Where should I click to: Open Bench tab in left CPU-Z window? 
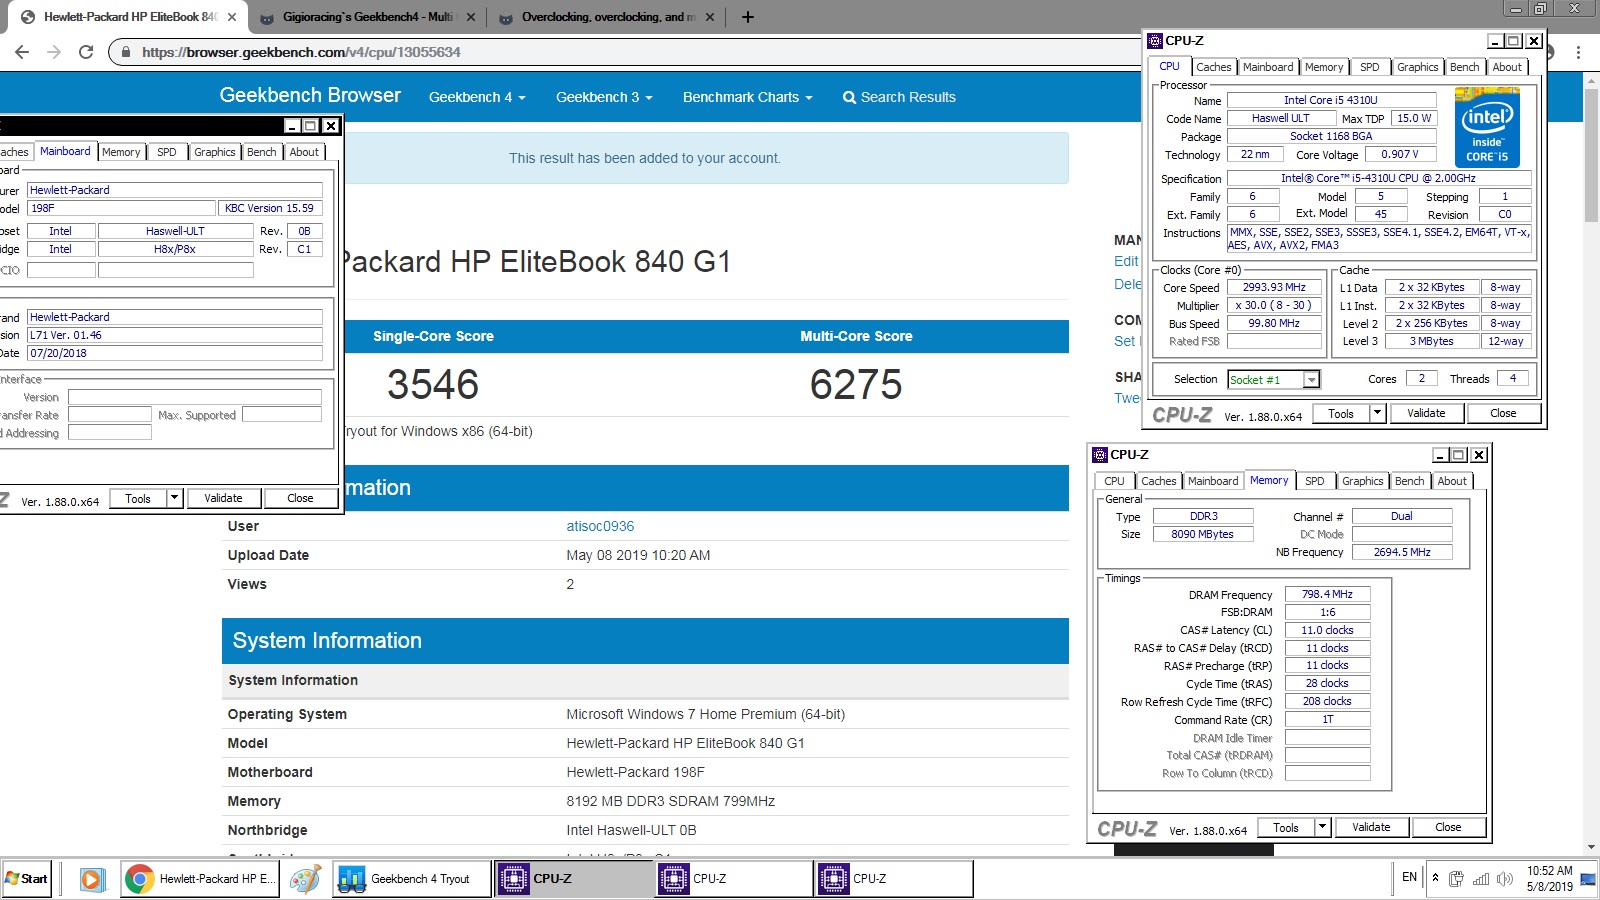[x=261, y=152]
